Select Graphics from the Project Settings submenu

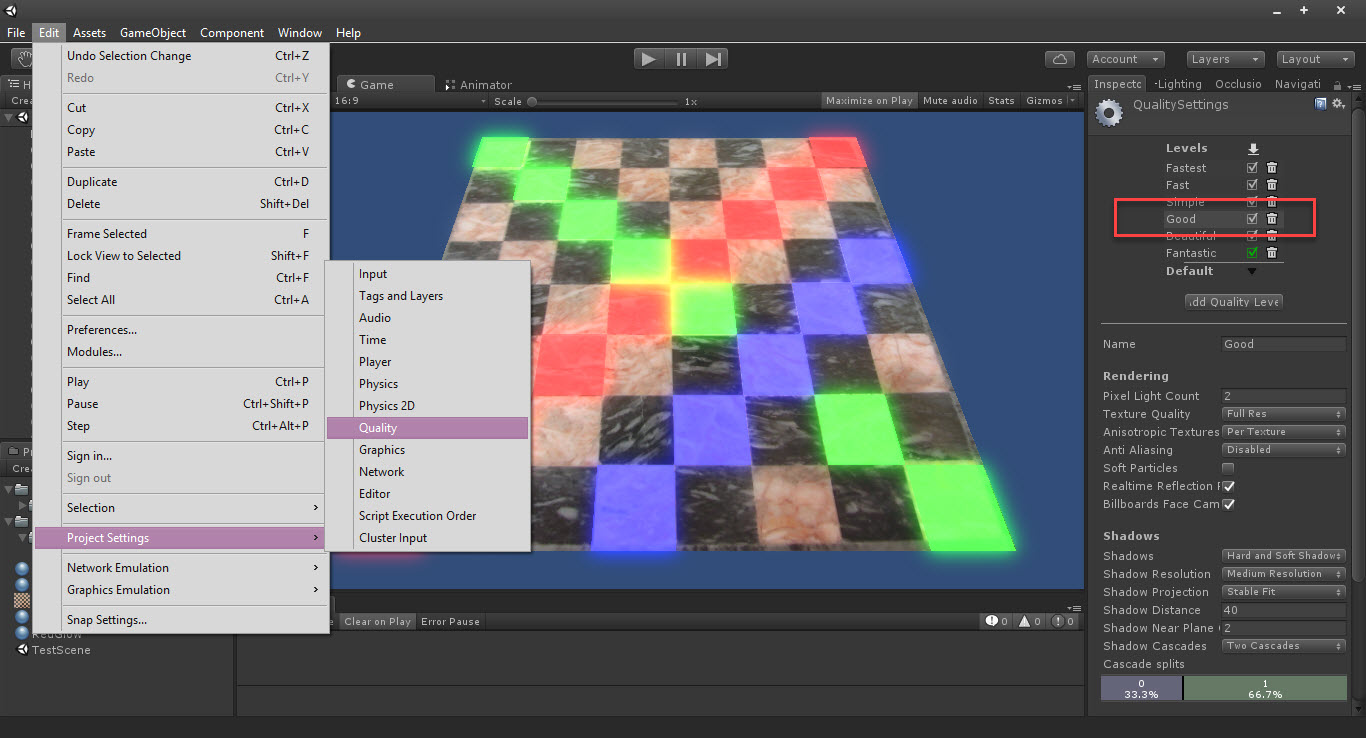click(x=382, y=450)
